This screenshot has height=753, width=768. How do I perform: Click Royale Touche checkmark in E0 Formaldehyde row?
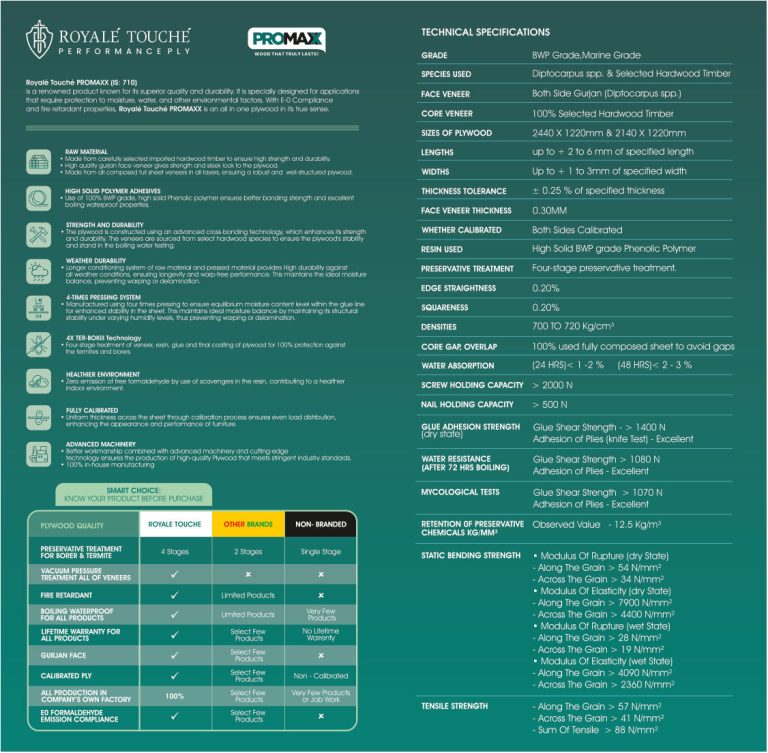coord(175,716)
